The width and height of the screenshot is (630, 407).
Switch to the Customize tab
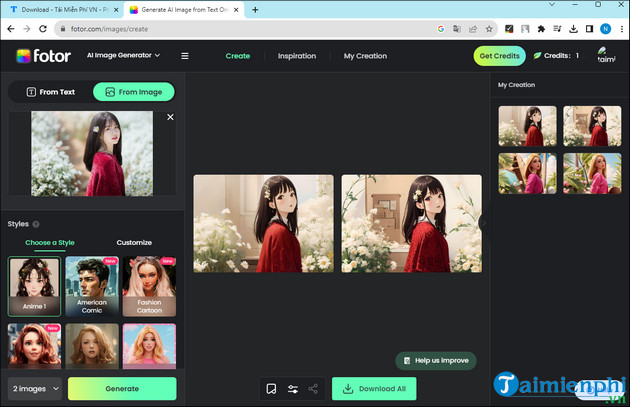pos(134,242)
